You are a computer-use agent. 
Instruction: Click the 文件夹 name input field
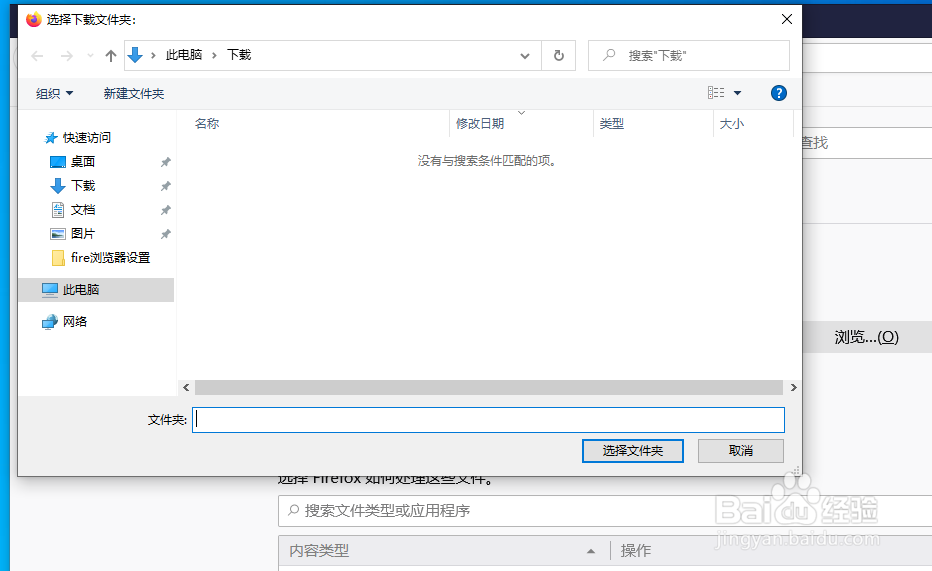(x=488, y=420)
